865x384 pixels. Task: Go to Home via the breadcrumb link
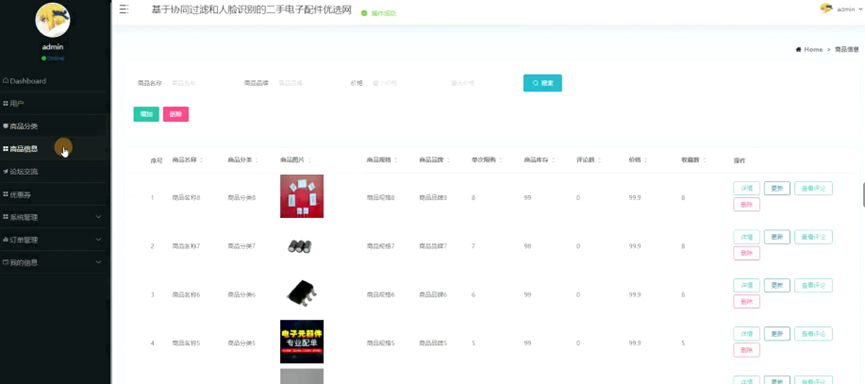coord(813,50)
